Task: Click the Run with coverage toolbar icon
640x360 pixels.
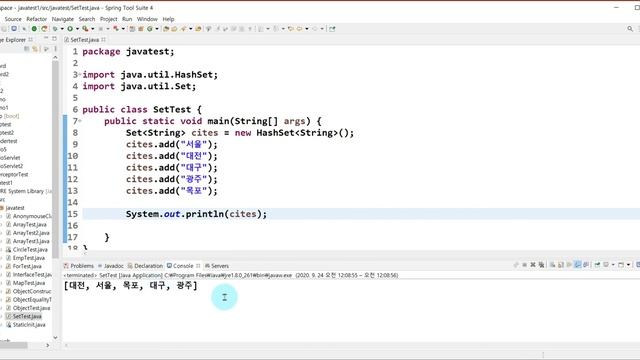Action: pyautogui.click(x=85, y=29)
